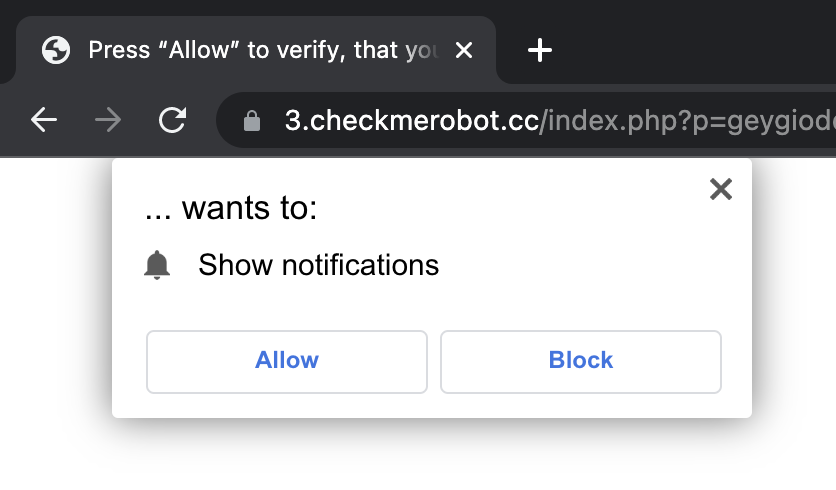Click the forward navigation arrow
836x490 pixels.
108,121
